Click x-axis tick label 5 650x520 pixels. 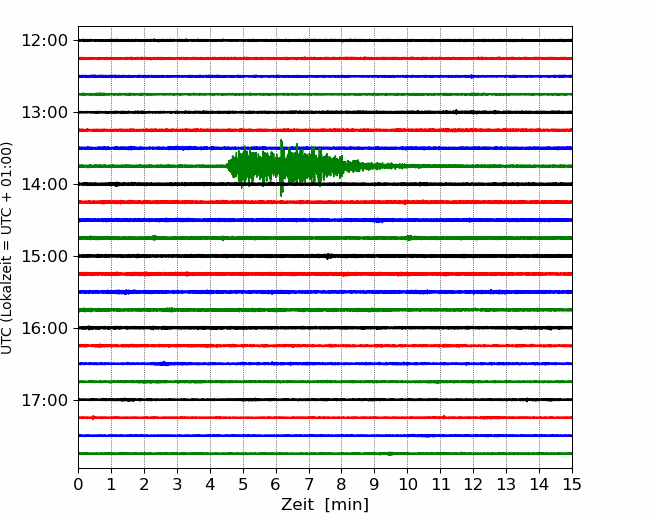click(x=243, y=484)
